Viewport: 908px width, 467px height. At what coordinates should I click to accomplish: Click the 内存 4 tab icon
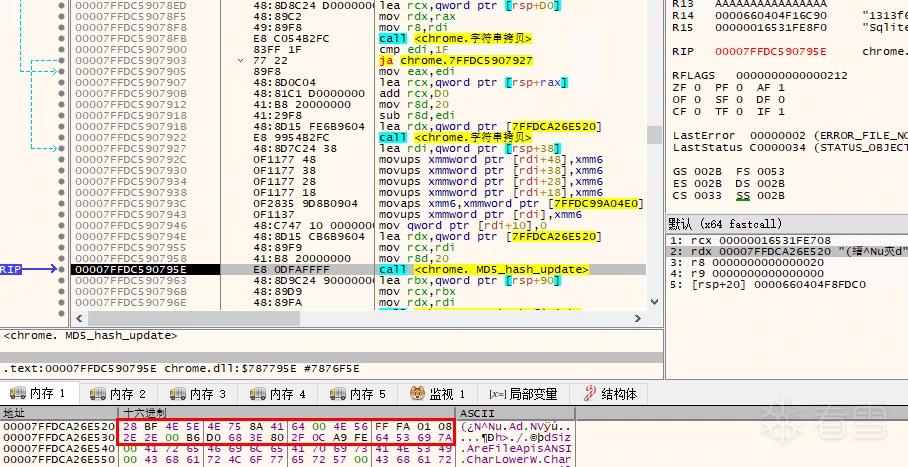258,394
